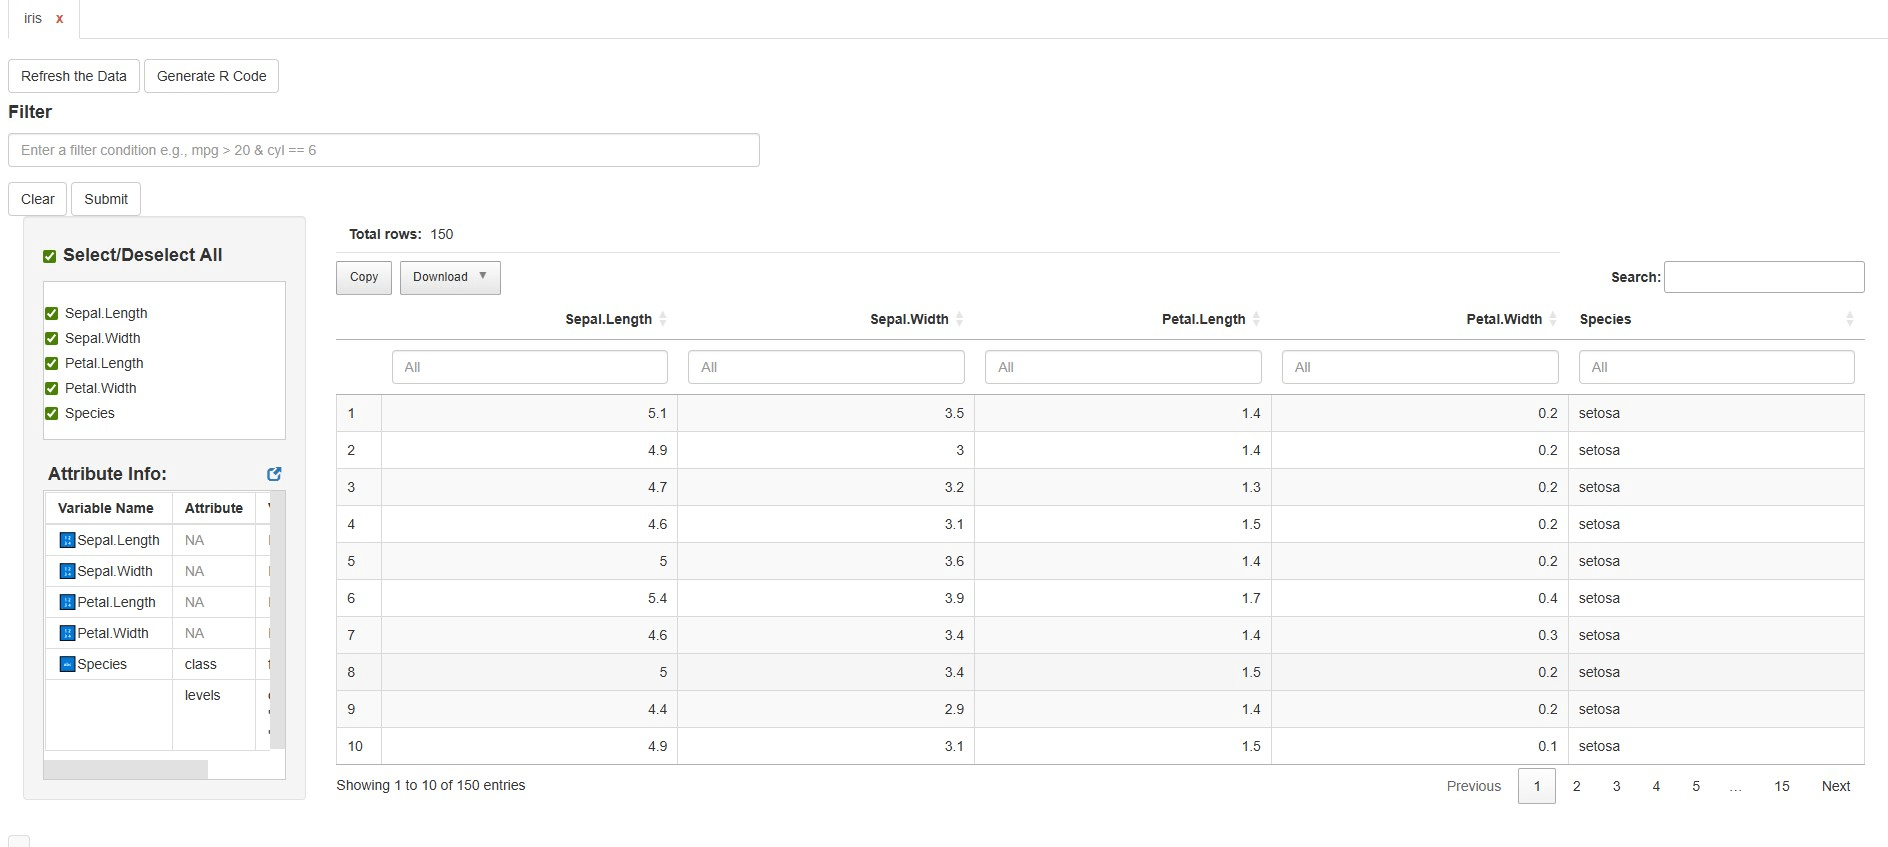Click the Refresh the Data button
The width and height of the screenshot is (1888, 847).
(74, 76)
